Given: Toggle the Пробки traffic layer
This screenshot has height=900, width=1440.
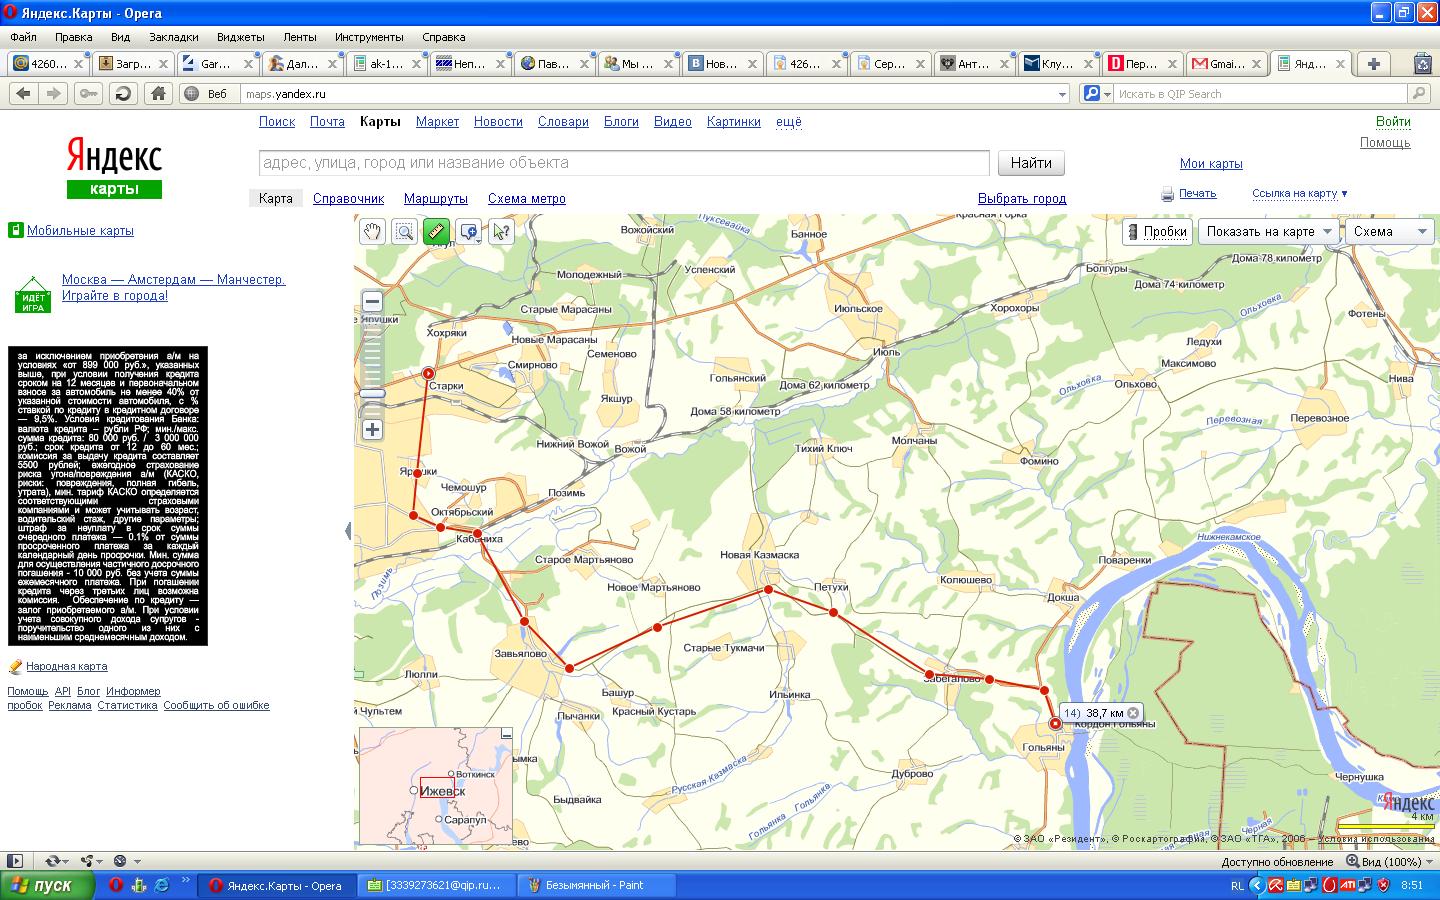Looking at the screenshot, I should click(1157, 231).
